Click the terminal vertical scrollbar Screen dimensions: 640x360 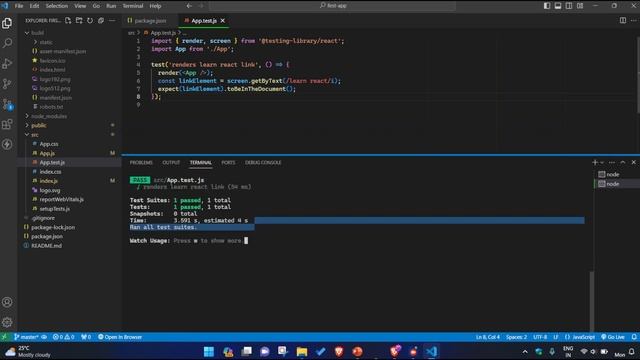pyautogui.click(x=591, y=301)
